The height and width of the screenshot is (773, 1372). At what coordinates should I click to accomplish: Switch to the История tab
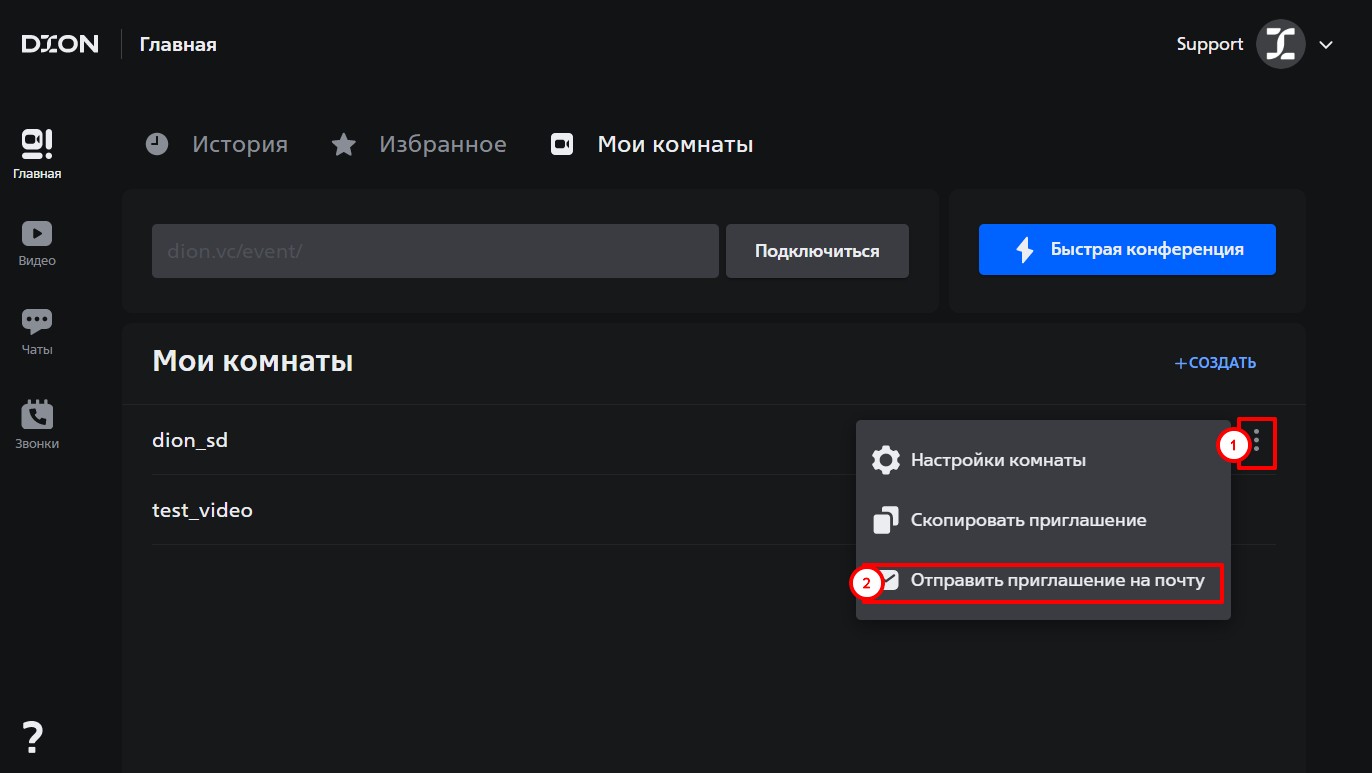(x=217, y=144)
